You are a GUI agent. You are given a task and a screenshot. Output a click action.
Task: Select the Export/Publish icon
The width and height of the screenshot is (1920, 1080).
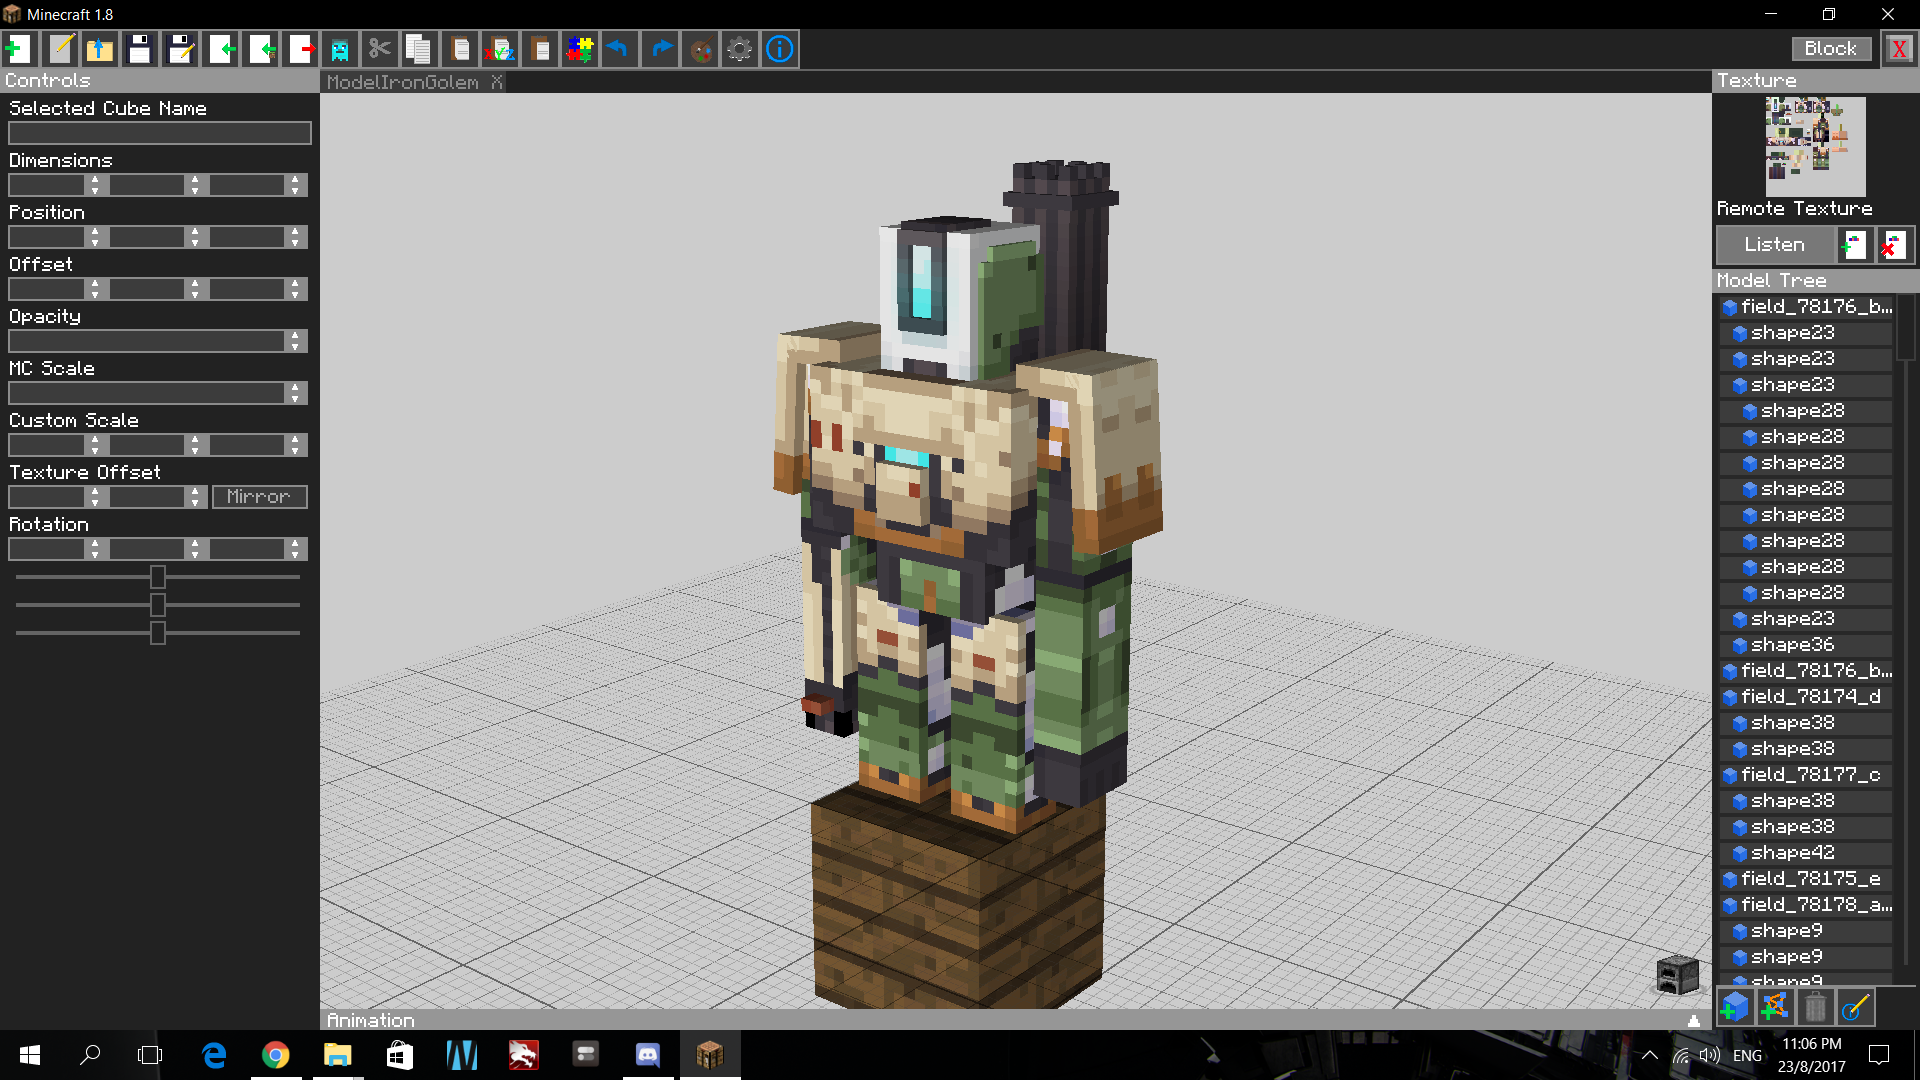pyautogui.click(x=301, y=50)
